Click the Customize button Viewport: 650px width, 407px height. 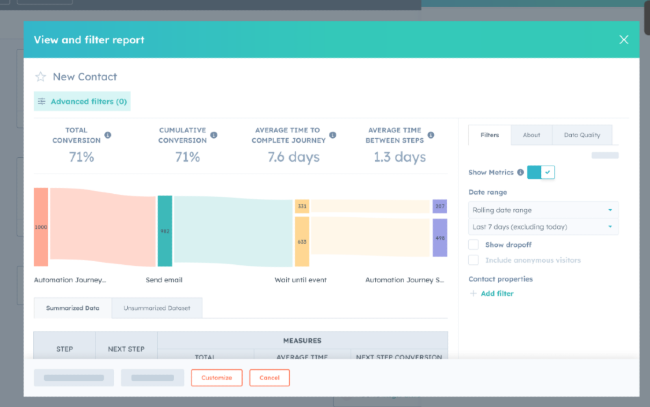click(216, 378)
